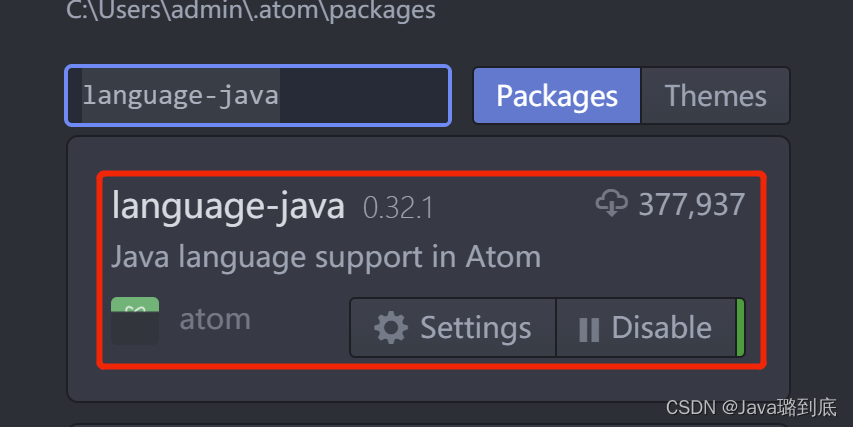Open language-java package Settings
This screenshot has width=853, height=427.
[x=453, y=327]
